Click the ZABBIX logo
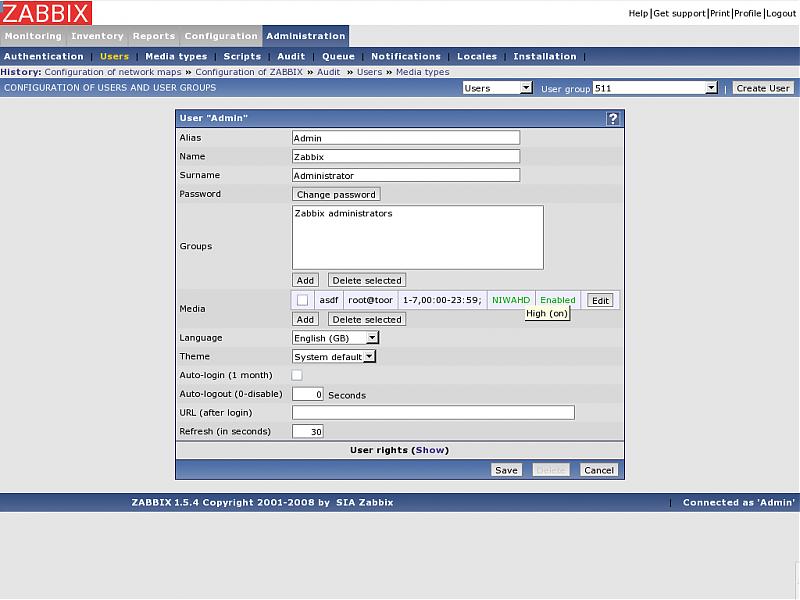 pos(46,13)
